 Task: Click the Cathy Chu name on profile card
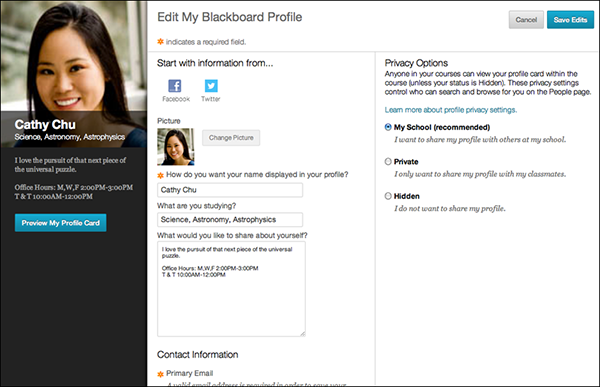pos(45,125)
